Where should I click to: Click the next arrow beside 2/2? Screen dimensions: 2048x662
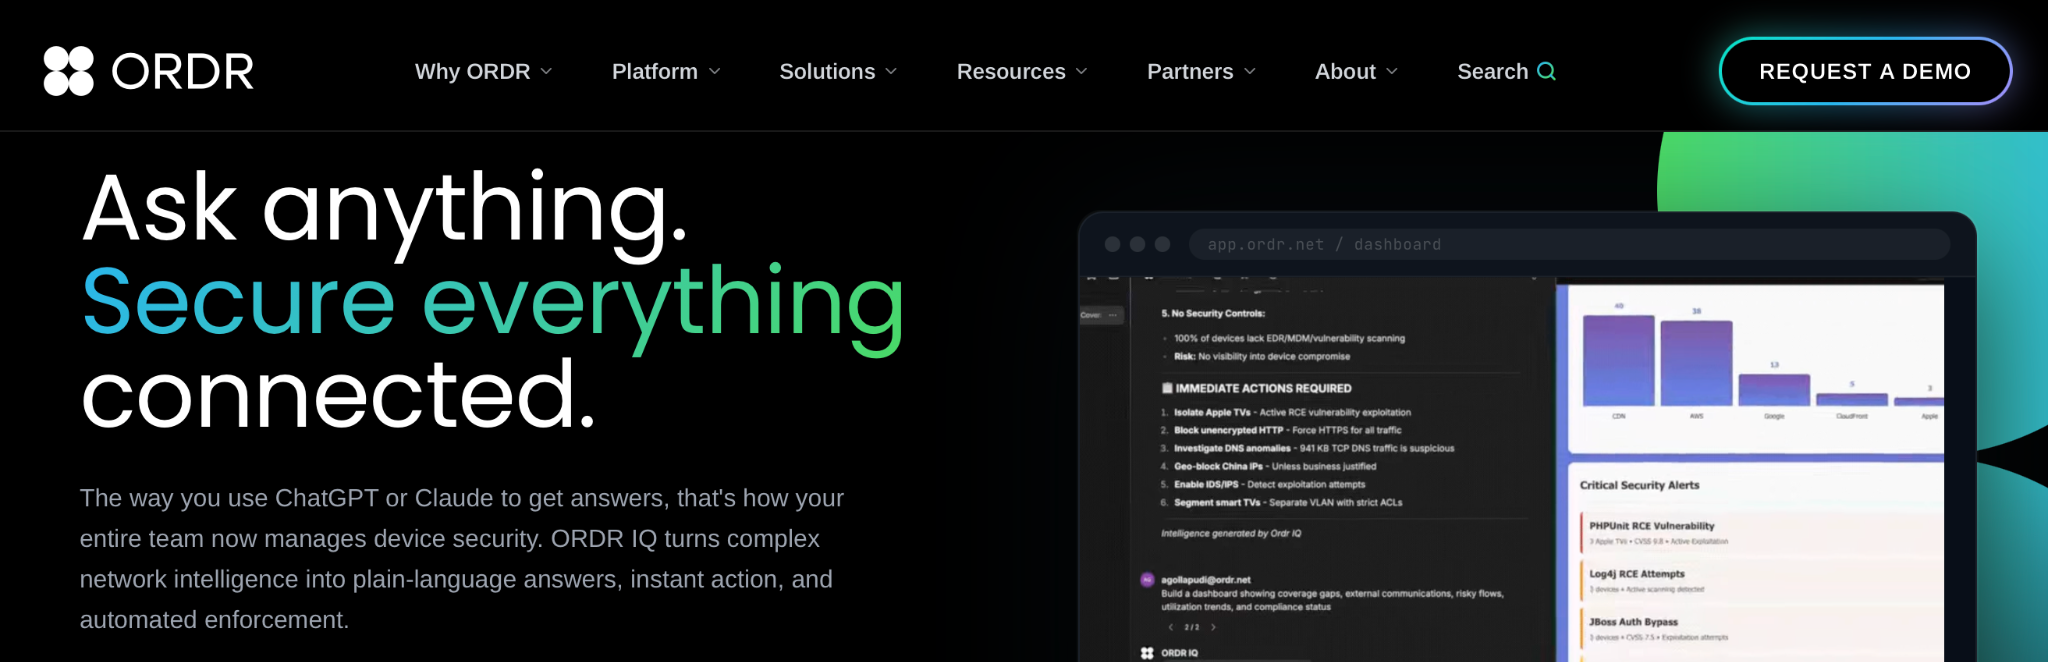coord(1213,627)
